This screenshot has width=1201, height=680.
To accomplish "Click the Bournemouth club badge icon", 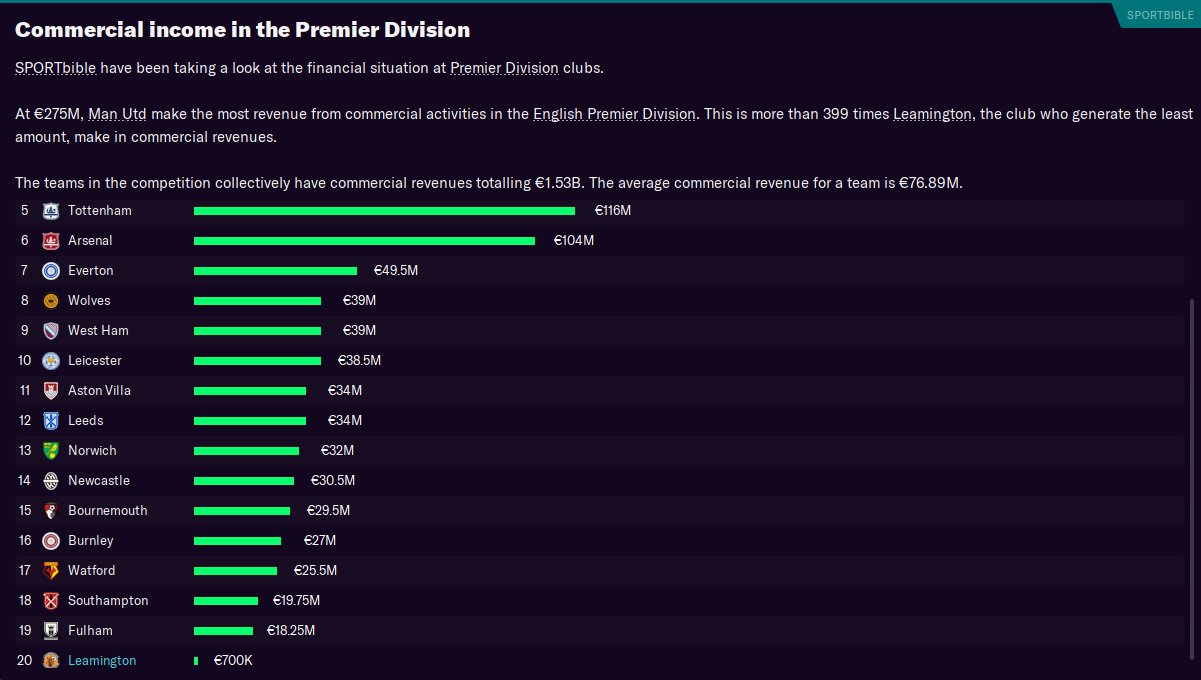I will tap(51, 511).
